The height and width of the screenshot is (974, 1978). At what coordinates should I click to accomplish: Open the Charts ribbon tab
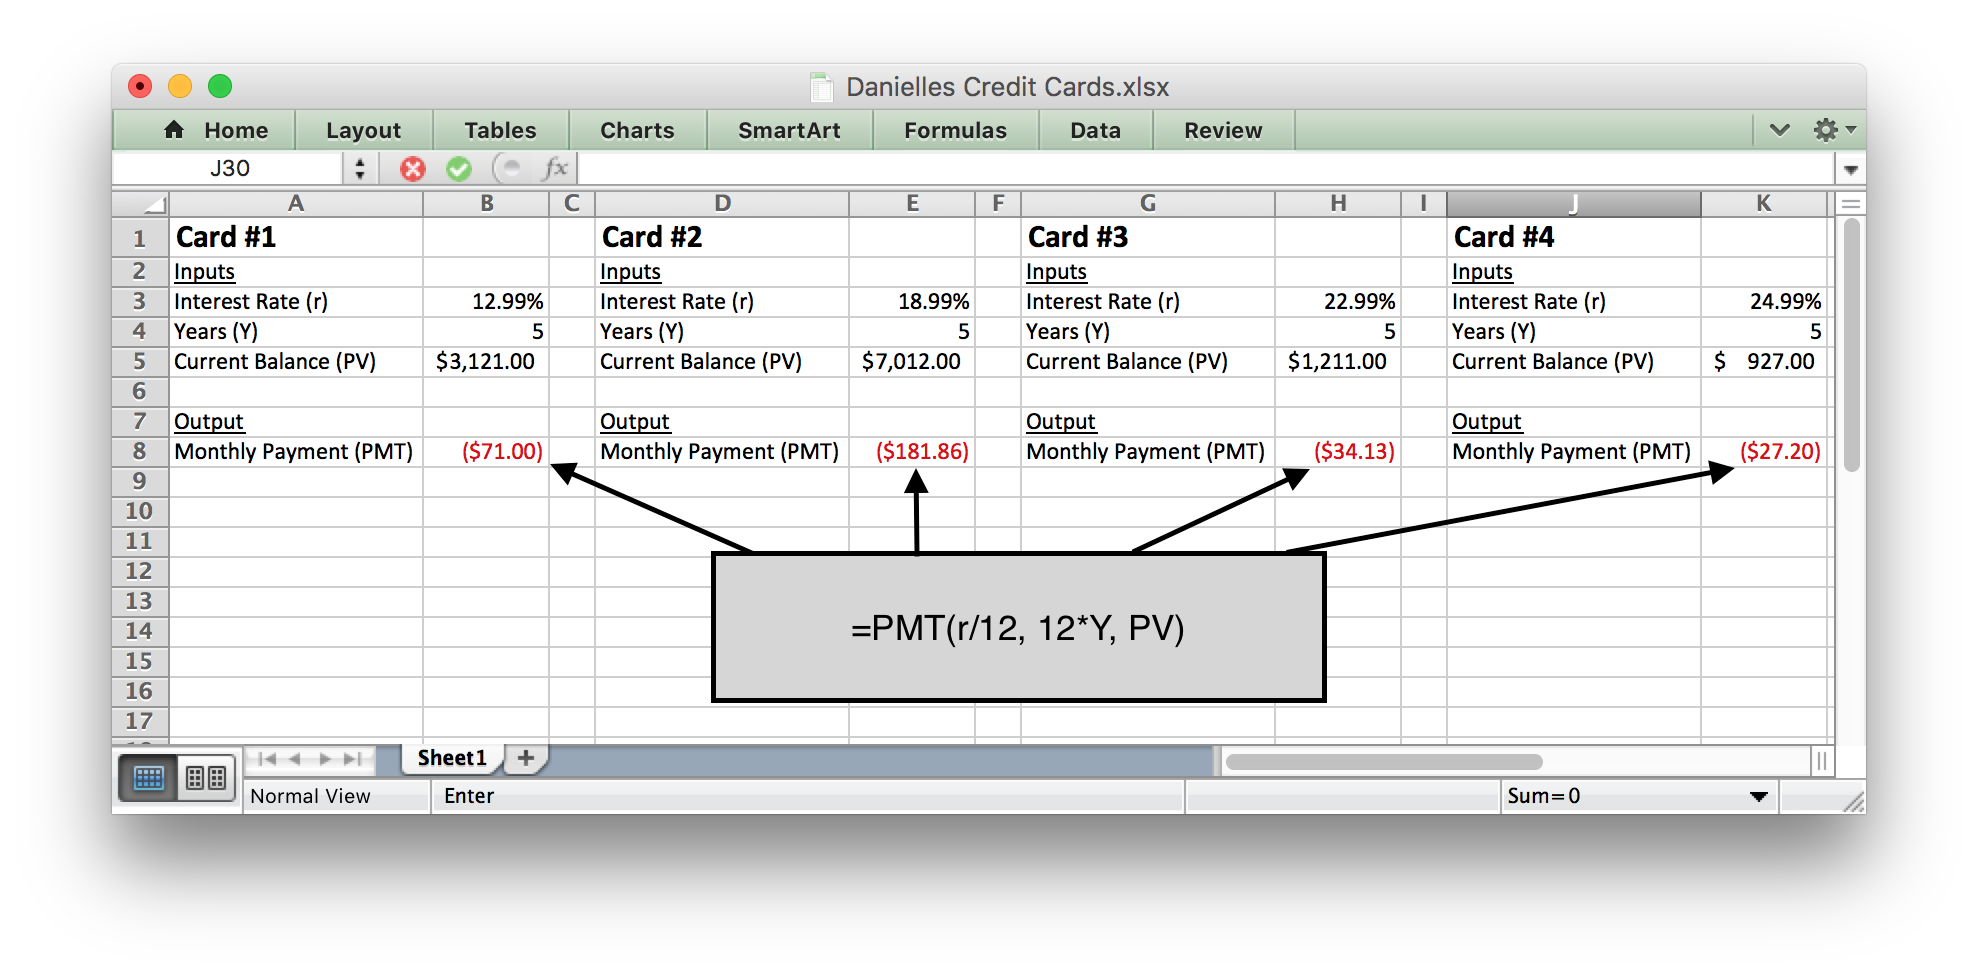(x=636, y=129)
